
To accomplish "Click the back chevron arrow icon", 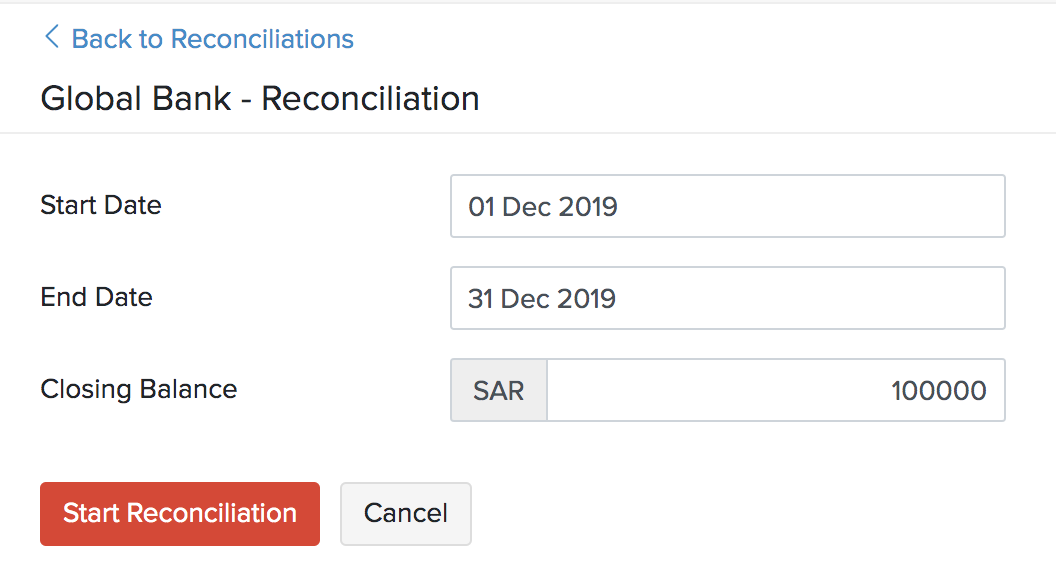I will pyautogui.click(x=51, y=38).
